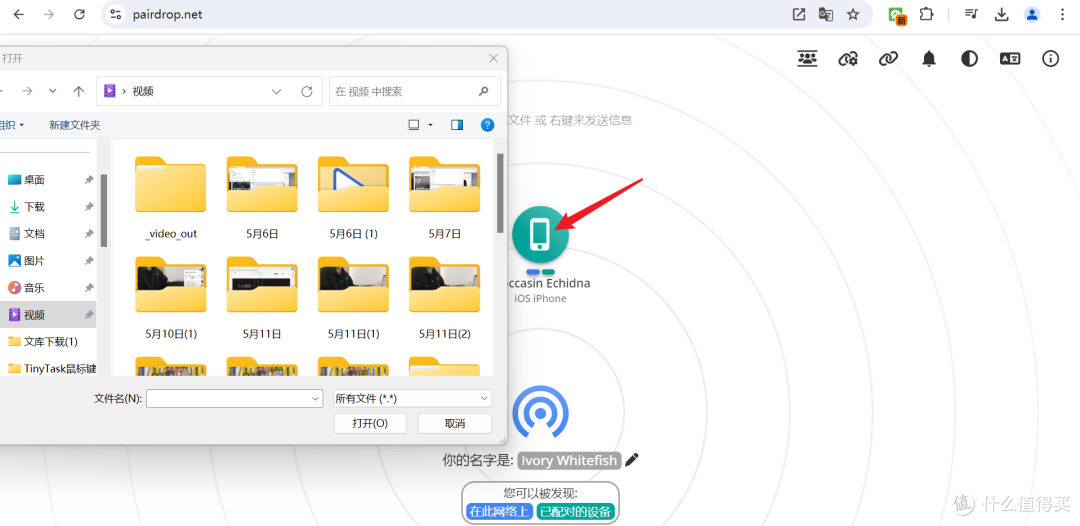This screenshot has width=1080, height=526.
Task: Click the file list vertical scrollbar
Action: coord(500,193)
